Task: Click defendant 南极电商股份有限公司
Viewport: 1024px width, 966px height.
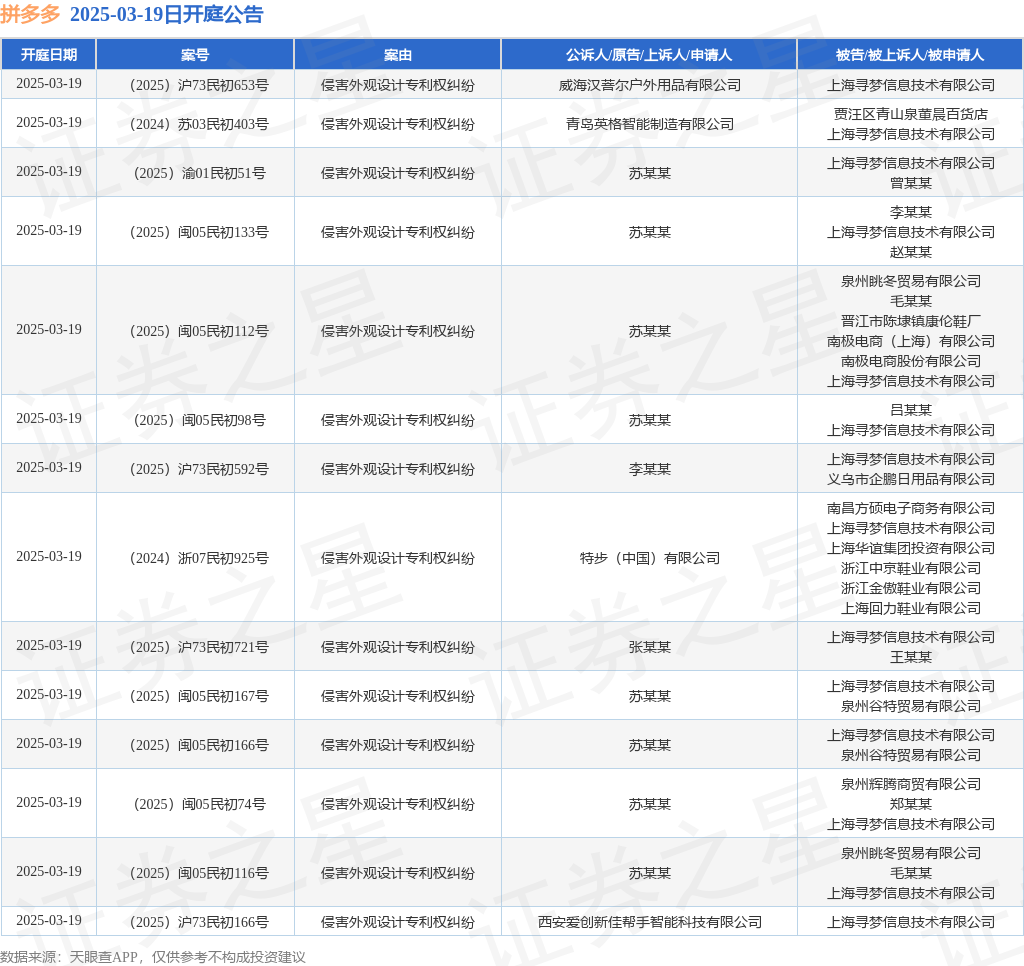Action: (910, 361)
